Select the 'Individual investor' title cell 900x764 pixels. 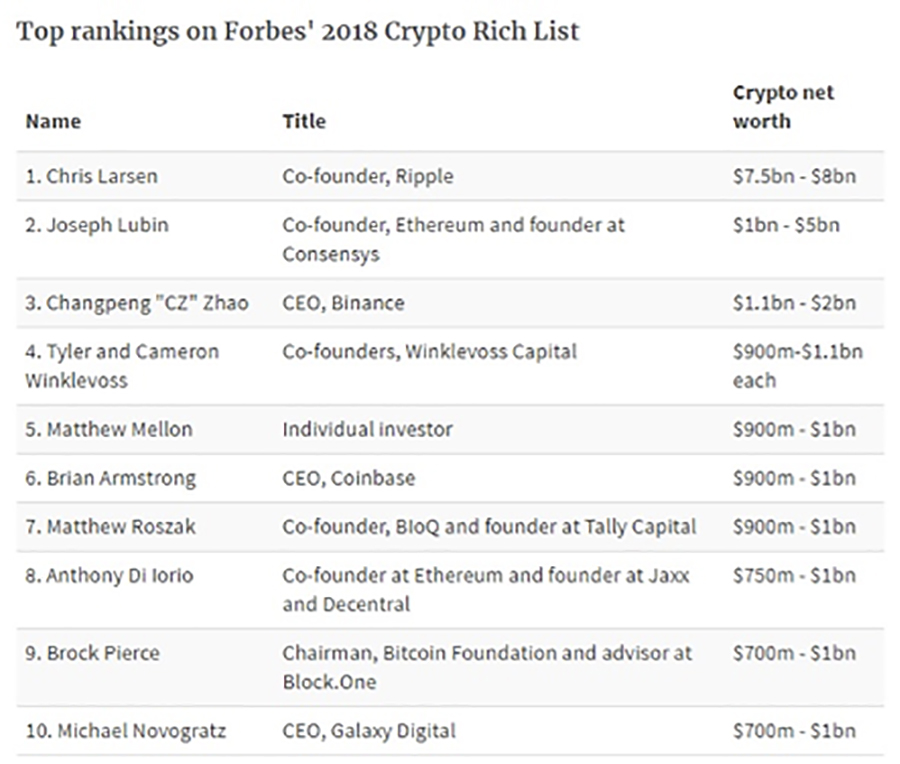coord(367,429)
